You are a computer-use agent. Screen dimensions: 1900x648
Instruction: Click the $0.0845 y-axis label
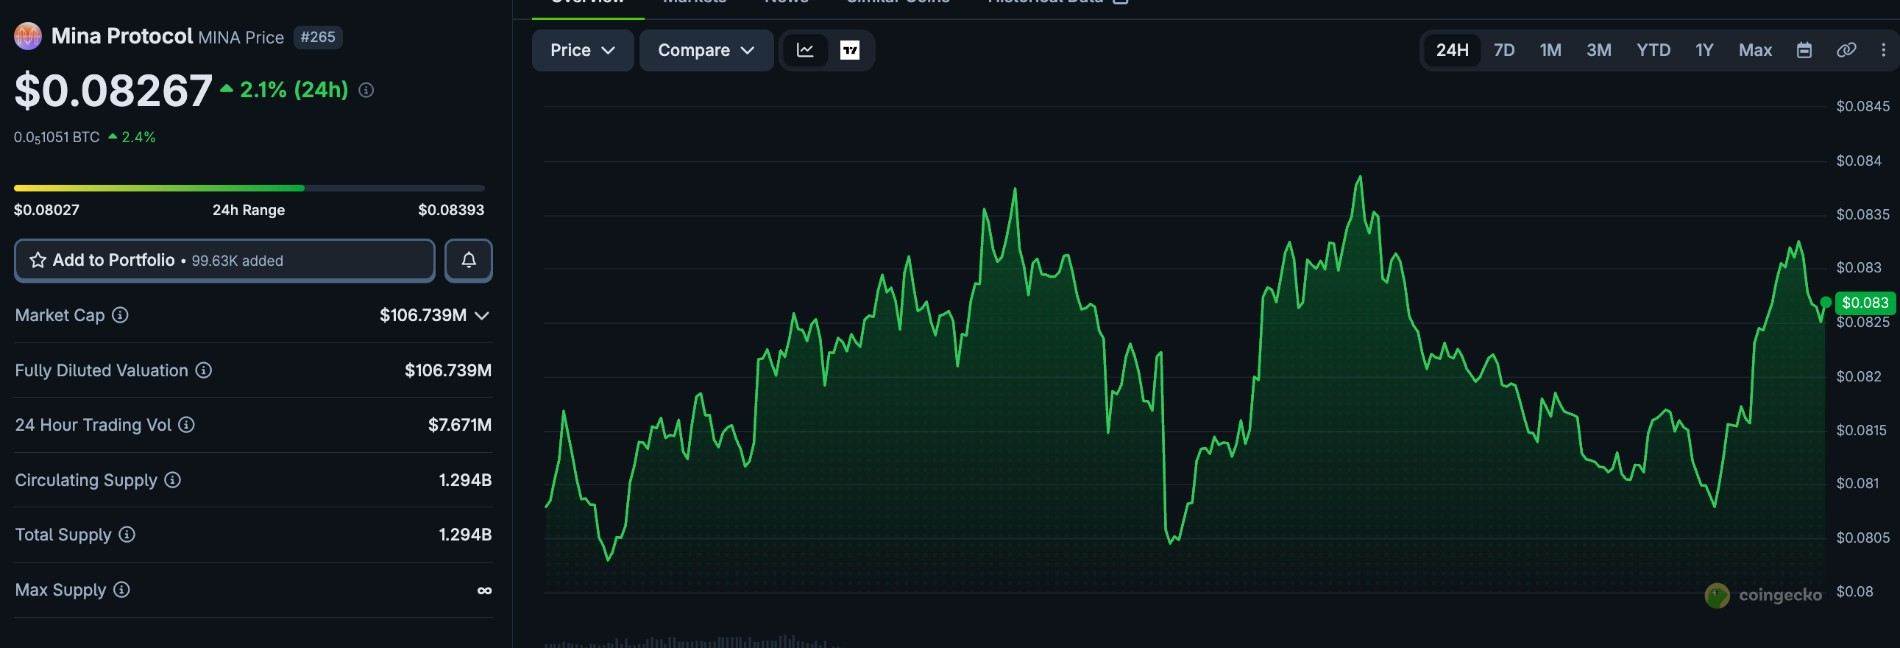tap(1863, 106)
